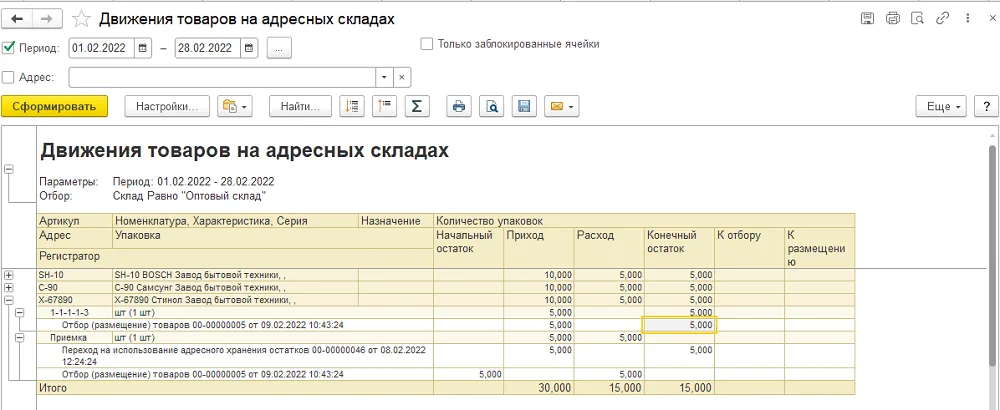Click the К отбору column header
Screen dimensions: 1000x410
(749, 247)
